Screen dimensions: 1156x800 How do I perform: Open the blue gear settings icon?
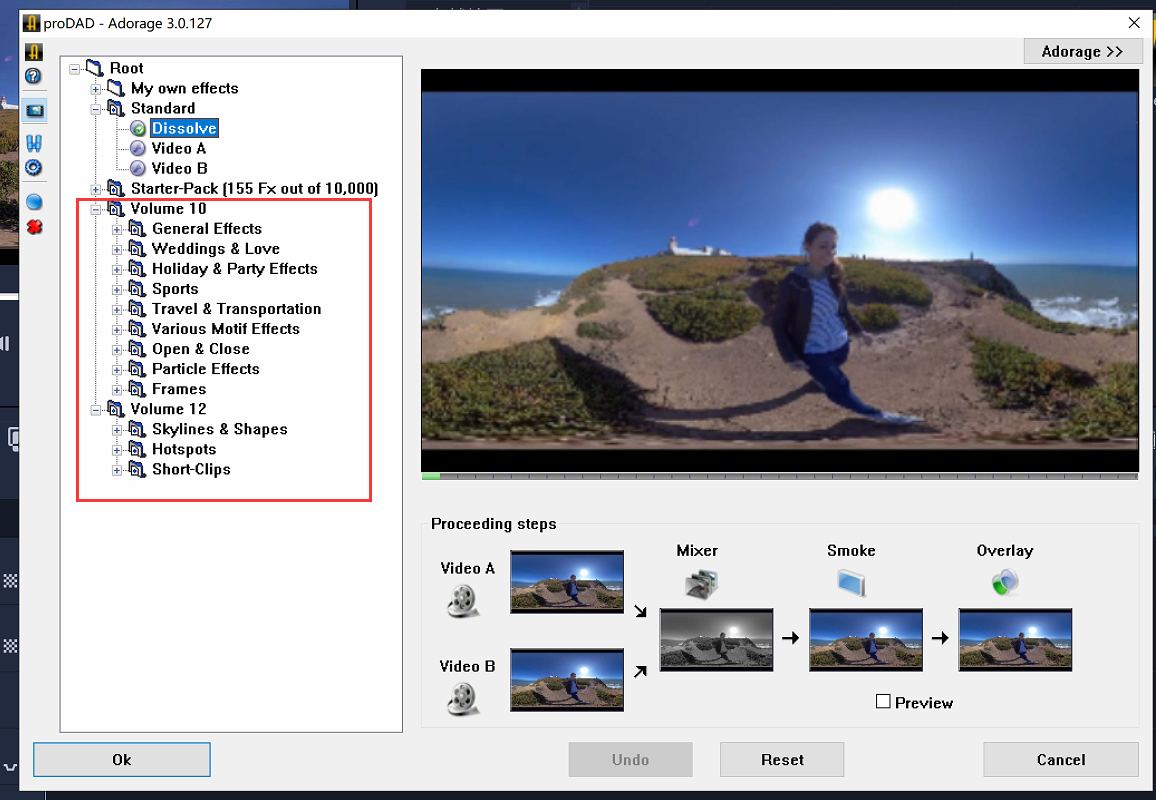click(33, 167)
